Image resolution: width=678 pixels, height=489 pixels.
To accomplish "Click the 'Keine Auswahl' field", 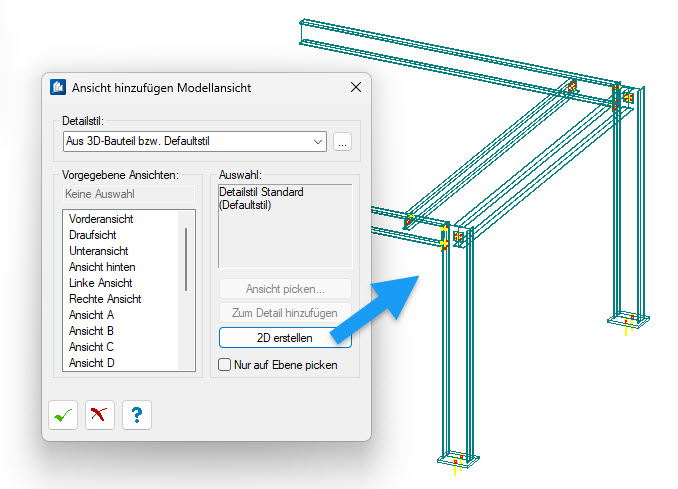I will (129, 194).
